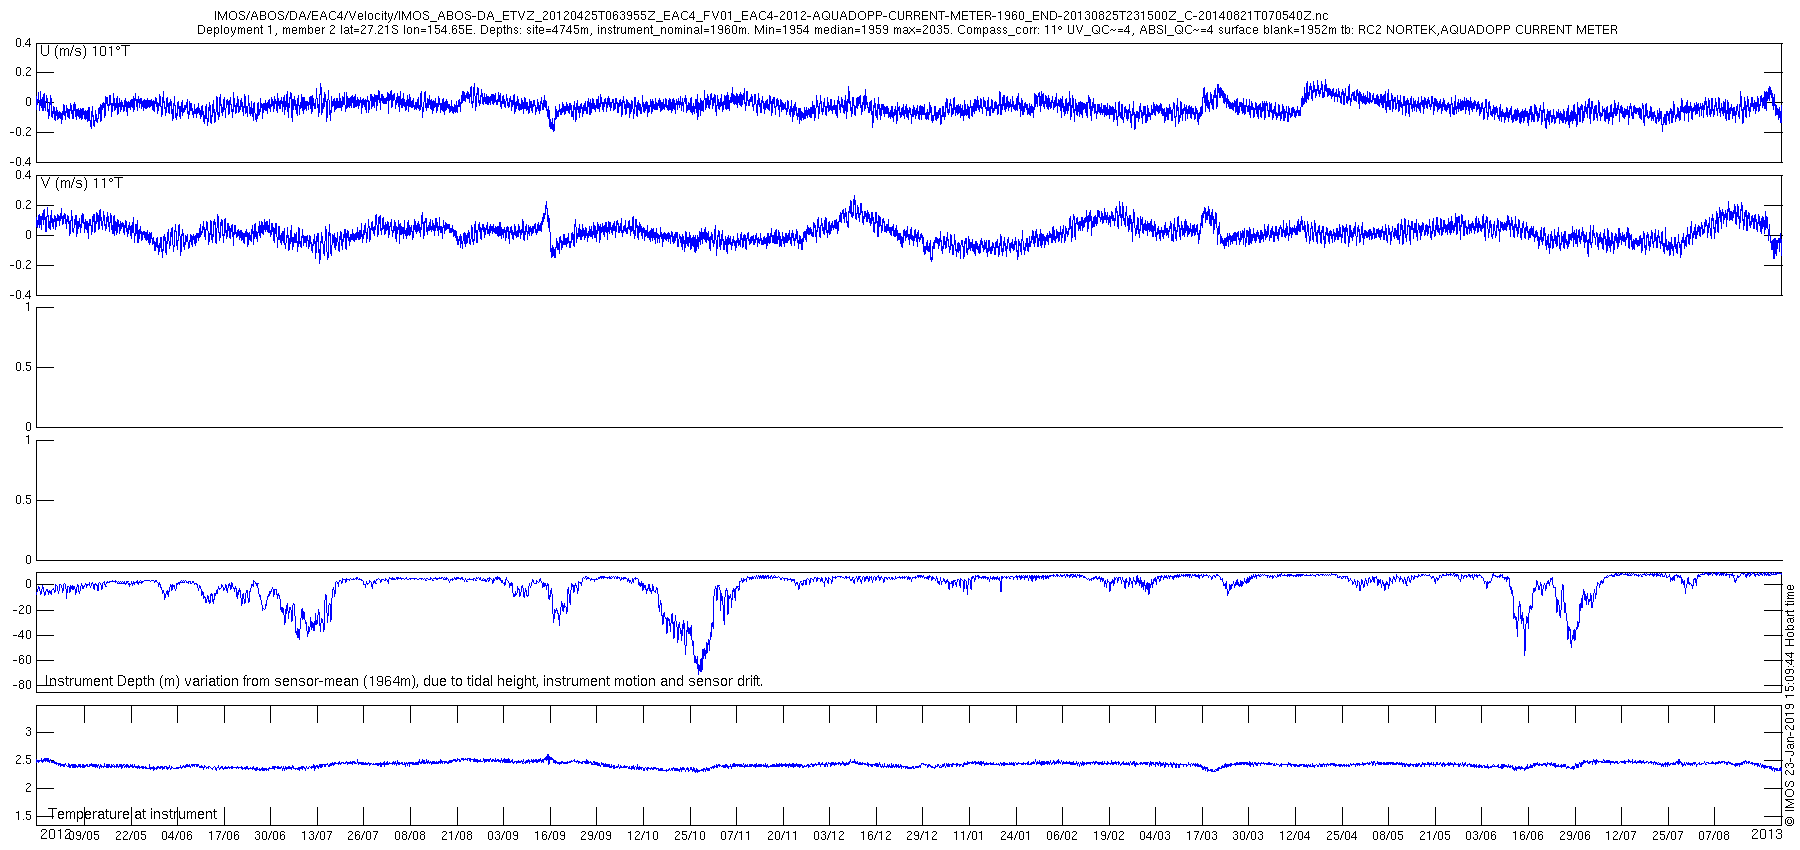Click the '12/04' date tick label
Screen dimensions: 1800x850
1295,836
